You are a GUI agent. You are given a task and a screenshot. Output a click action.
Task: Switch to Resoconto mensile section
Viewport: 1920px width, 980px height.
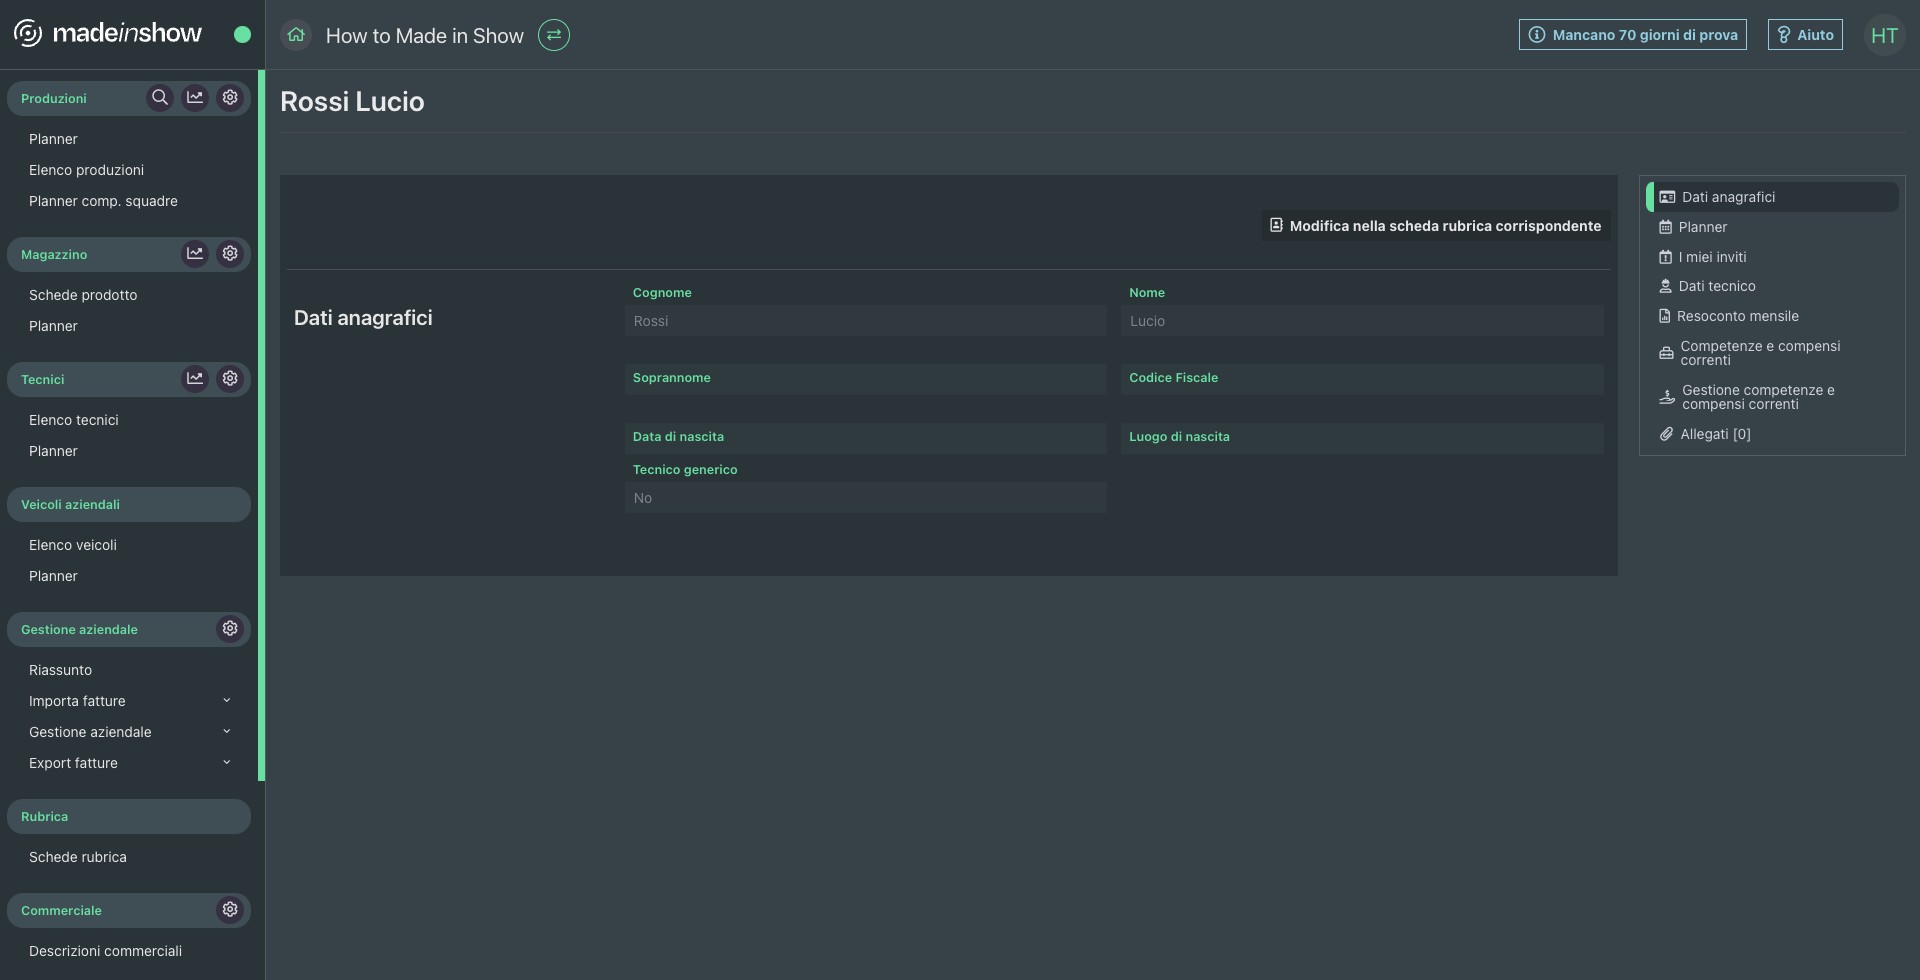click(1737, 316)
